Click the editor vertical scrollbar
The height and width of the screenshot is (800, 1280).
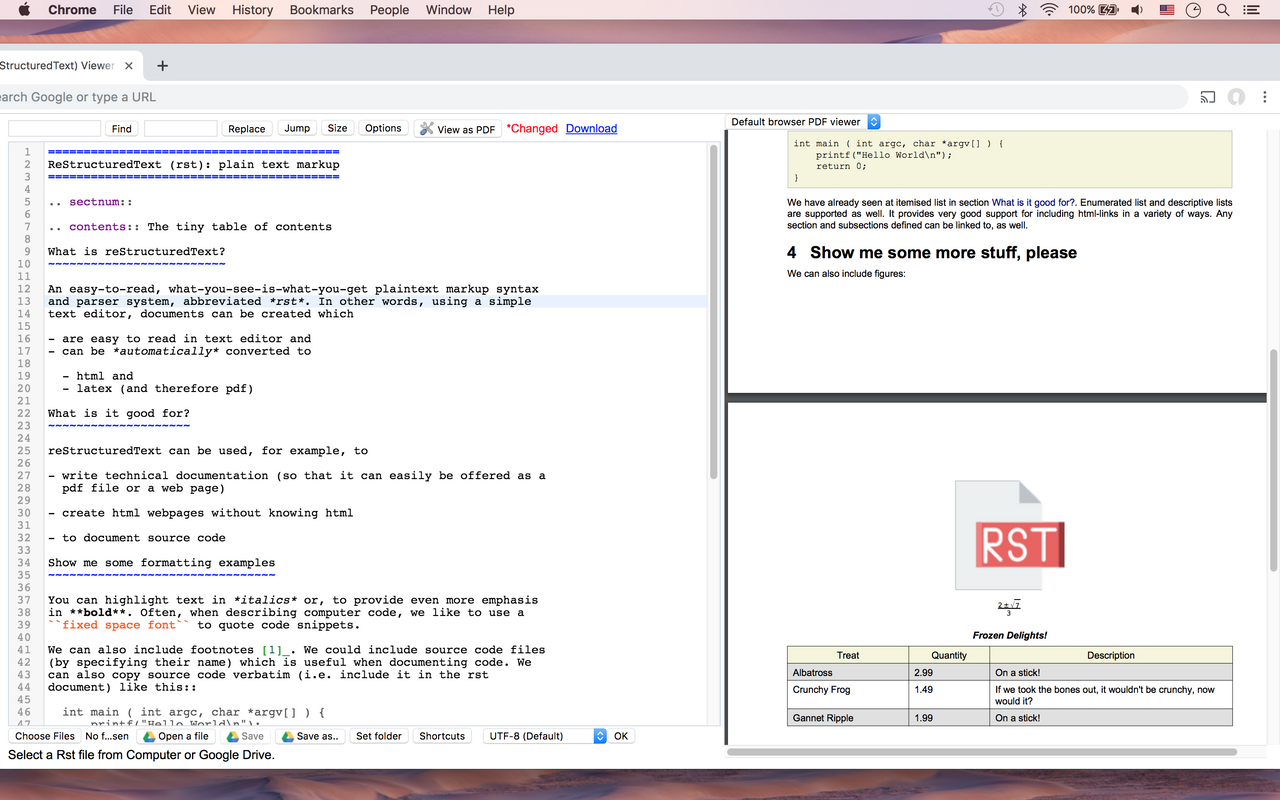click(x=713, y=312)
